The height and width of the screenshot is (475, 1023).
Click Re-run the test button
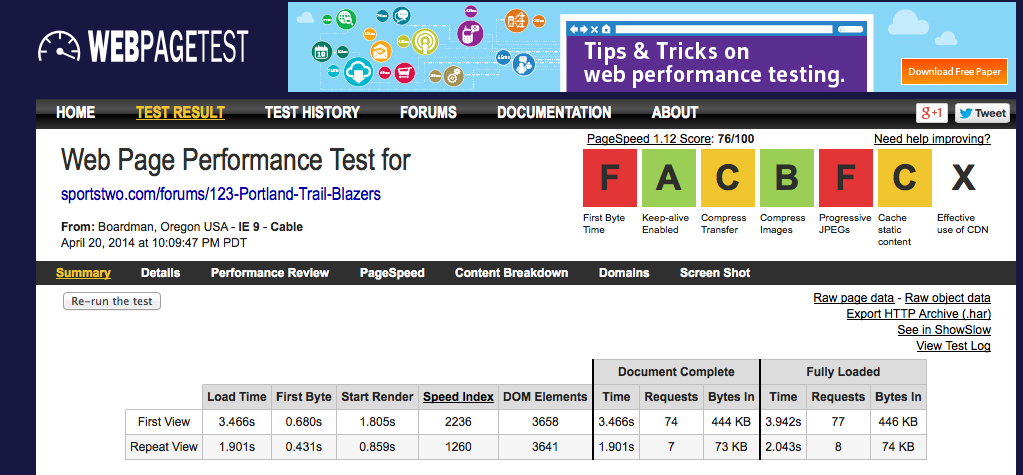[112, 301]
